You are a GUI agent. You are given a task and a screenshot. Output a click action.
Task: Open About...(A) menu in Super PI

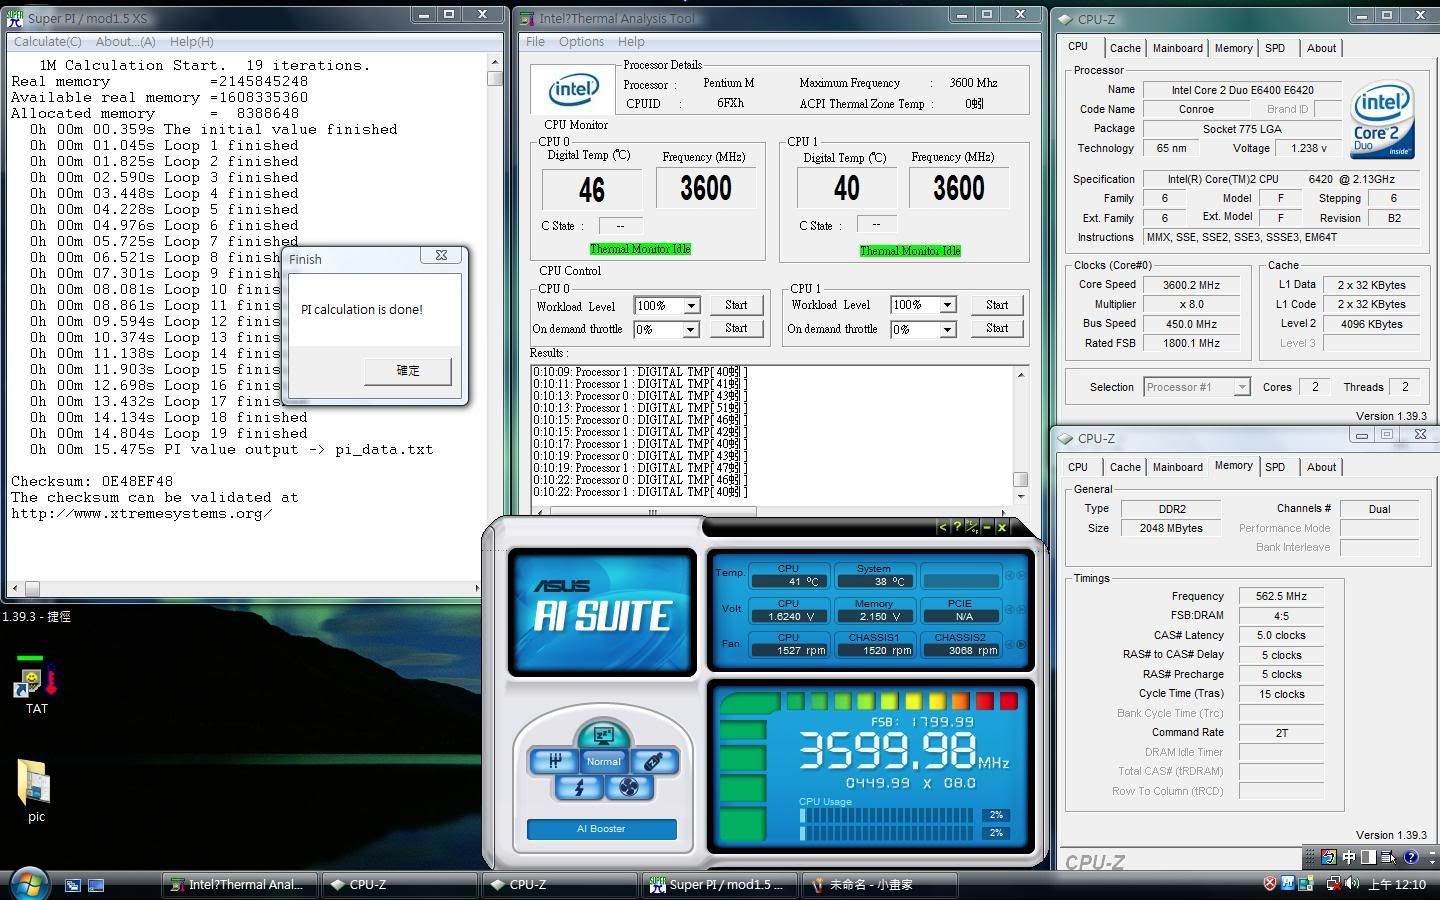(x=125, y=42)
